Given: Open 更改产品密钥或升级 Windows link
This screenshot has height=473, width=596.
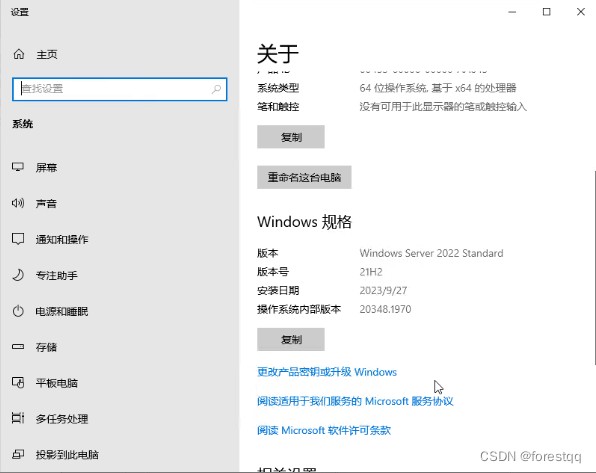Looking at the screenshot, I should tap(327, 372).
